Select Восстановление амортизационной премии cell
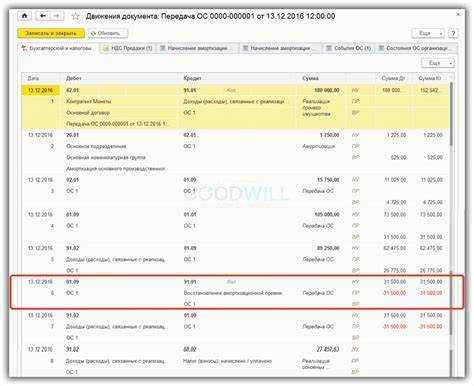The width and height of the screenshot is (474, 386). pyautogui.click(x=233, y=293)
